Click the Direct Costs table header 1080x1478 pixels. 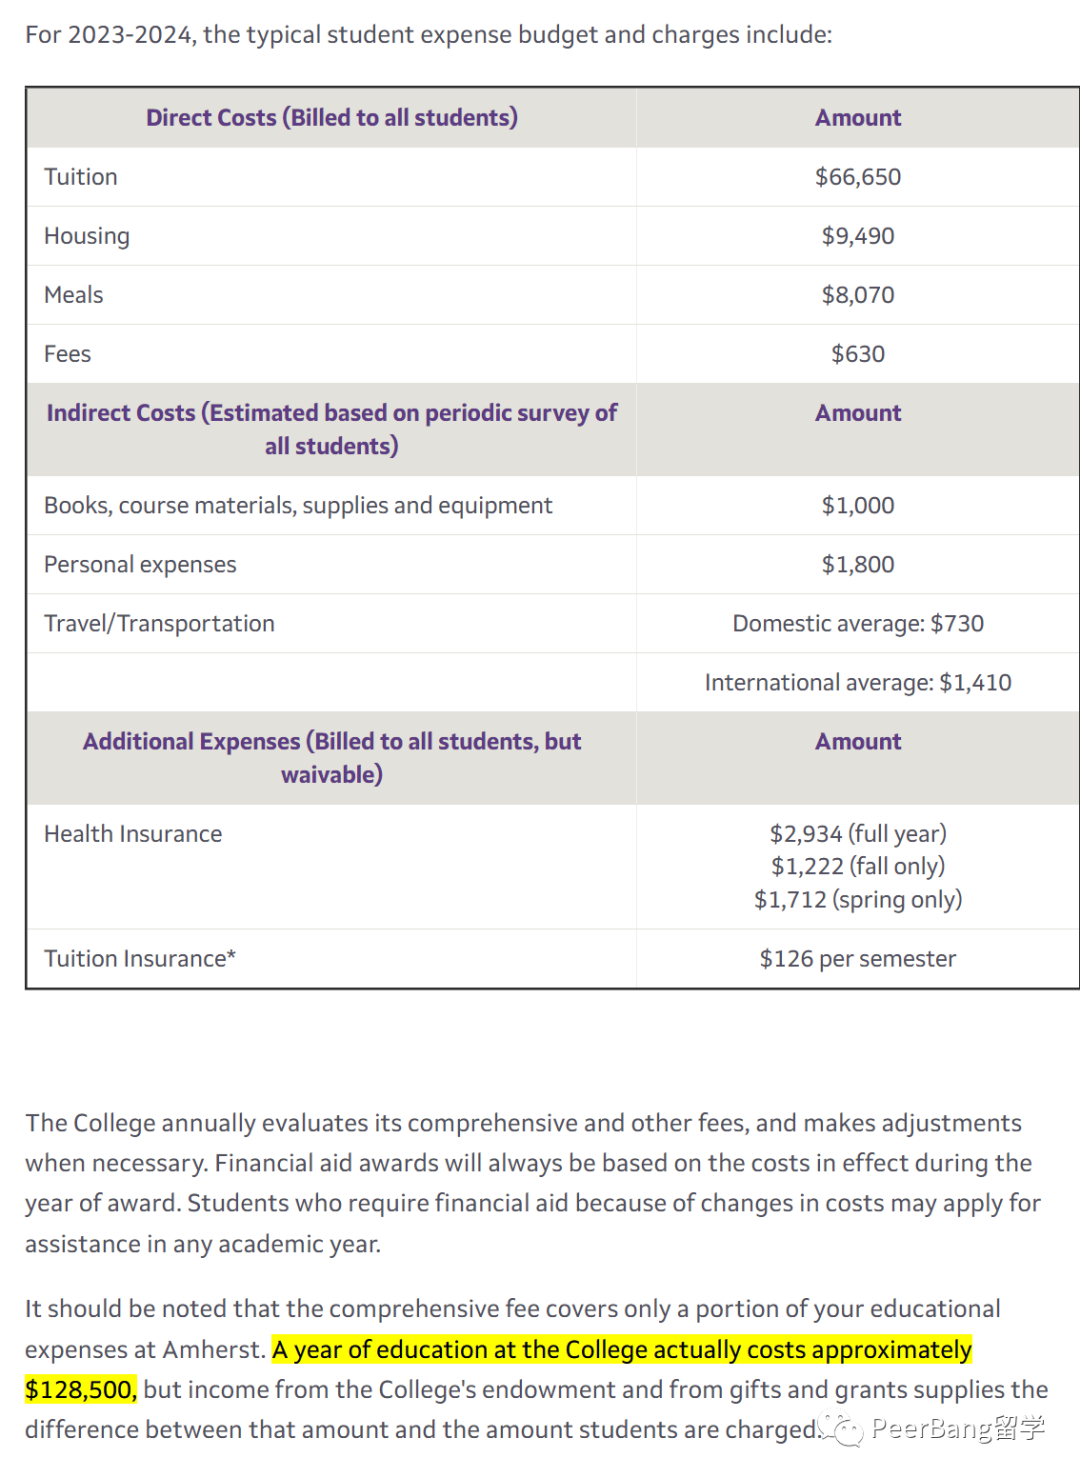332,118
